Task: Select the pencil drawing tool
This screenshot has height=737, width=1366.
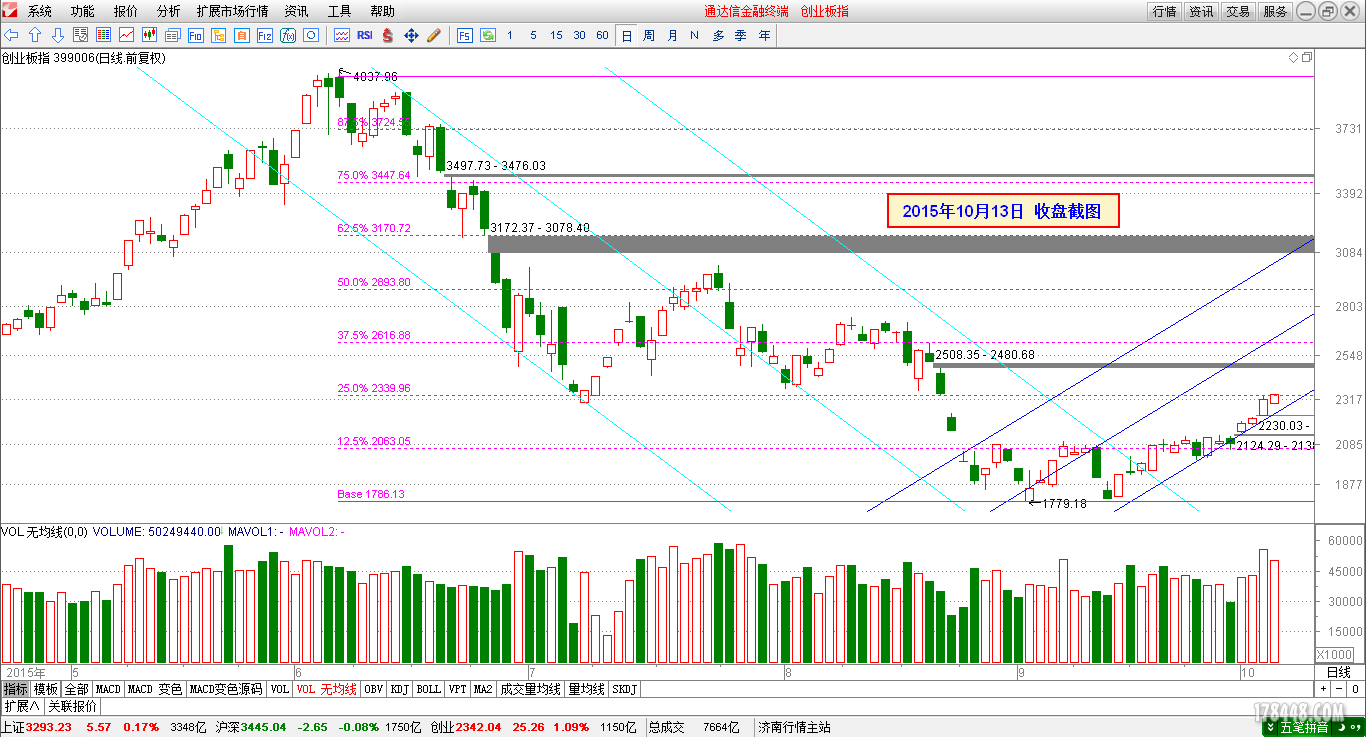Action: [434, 35]
